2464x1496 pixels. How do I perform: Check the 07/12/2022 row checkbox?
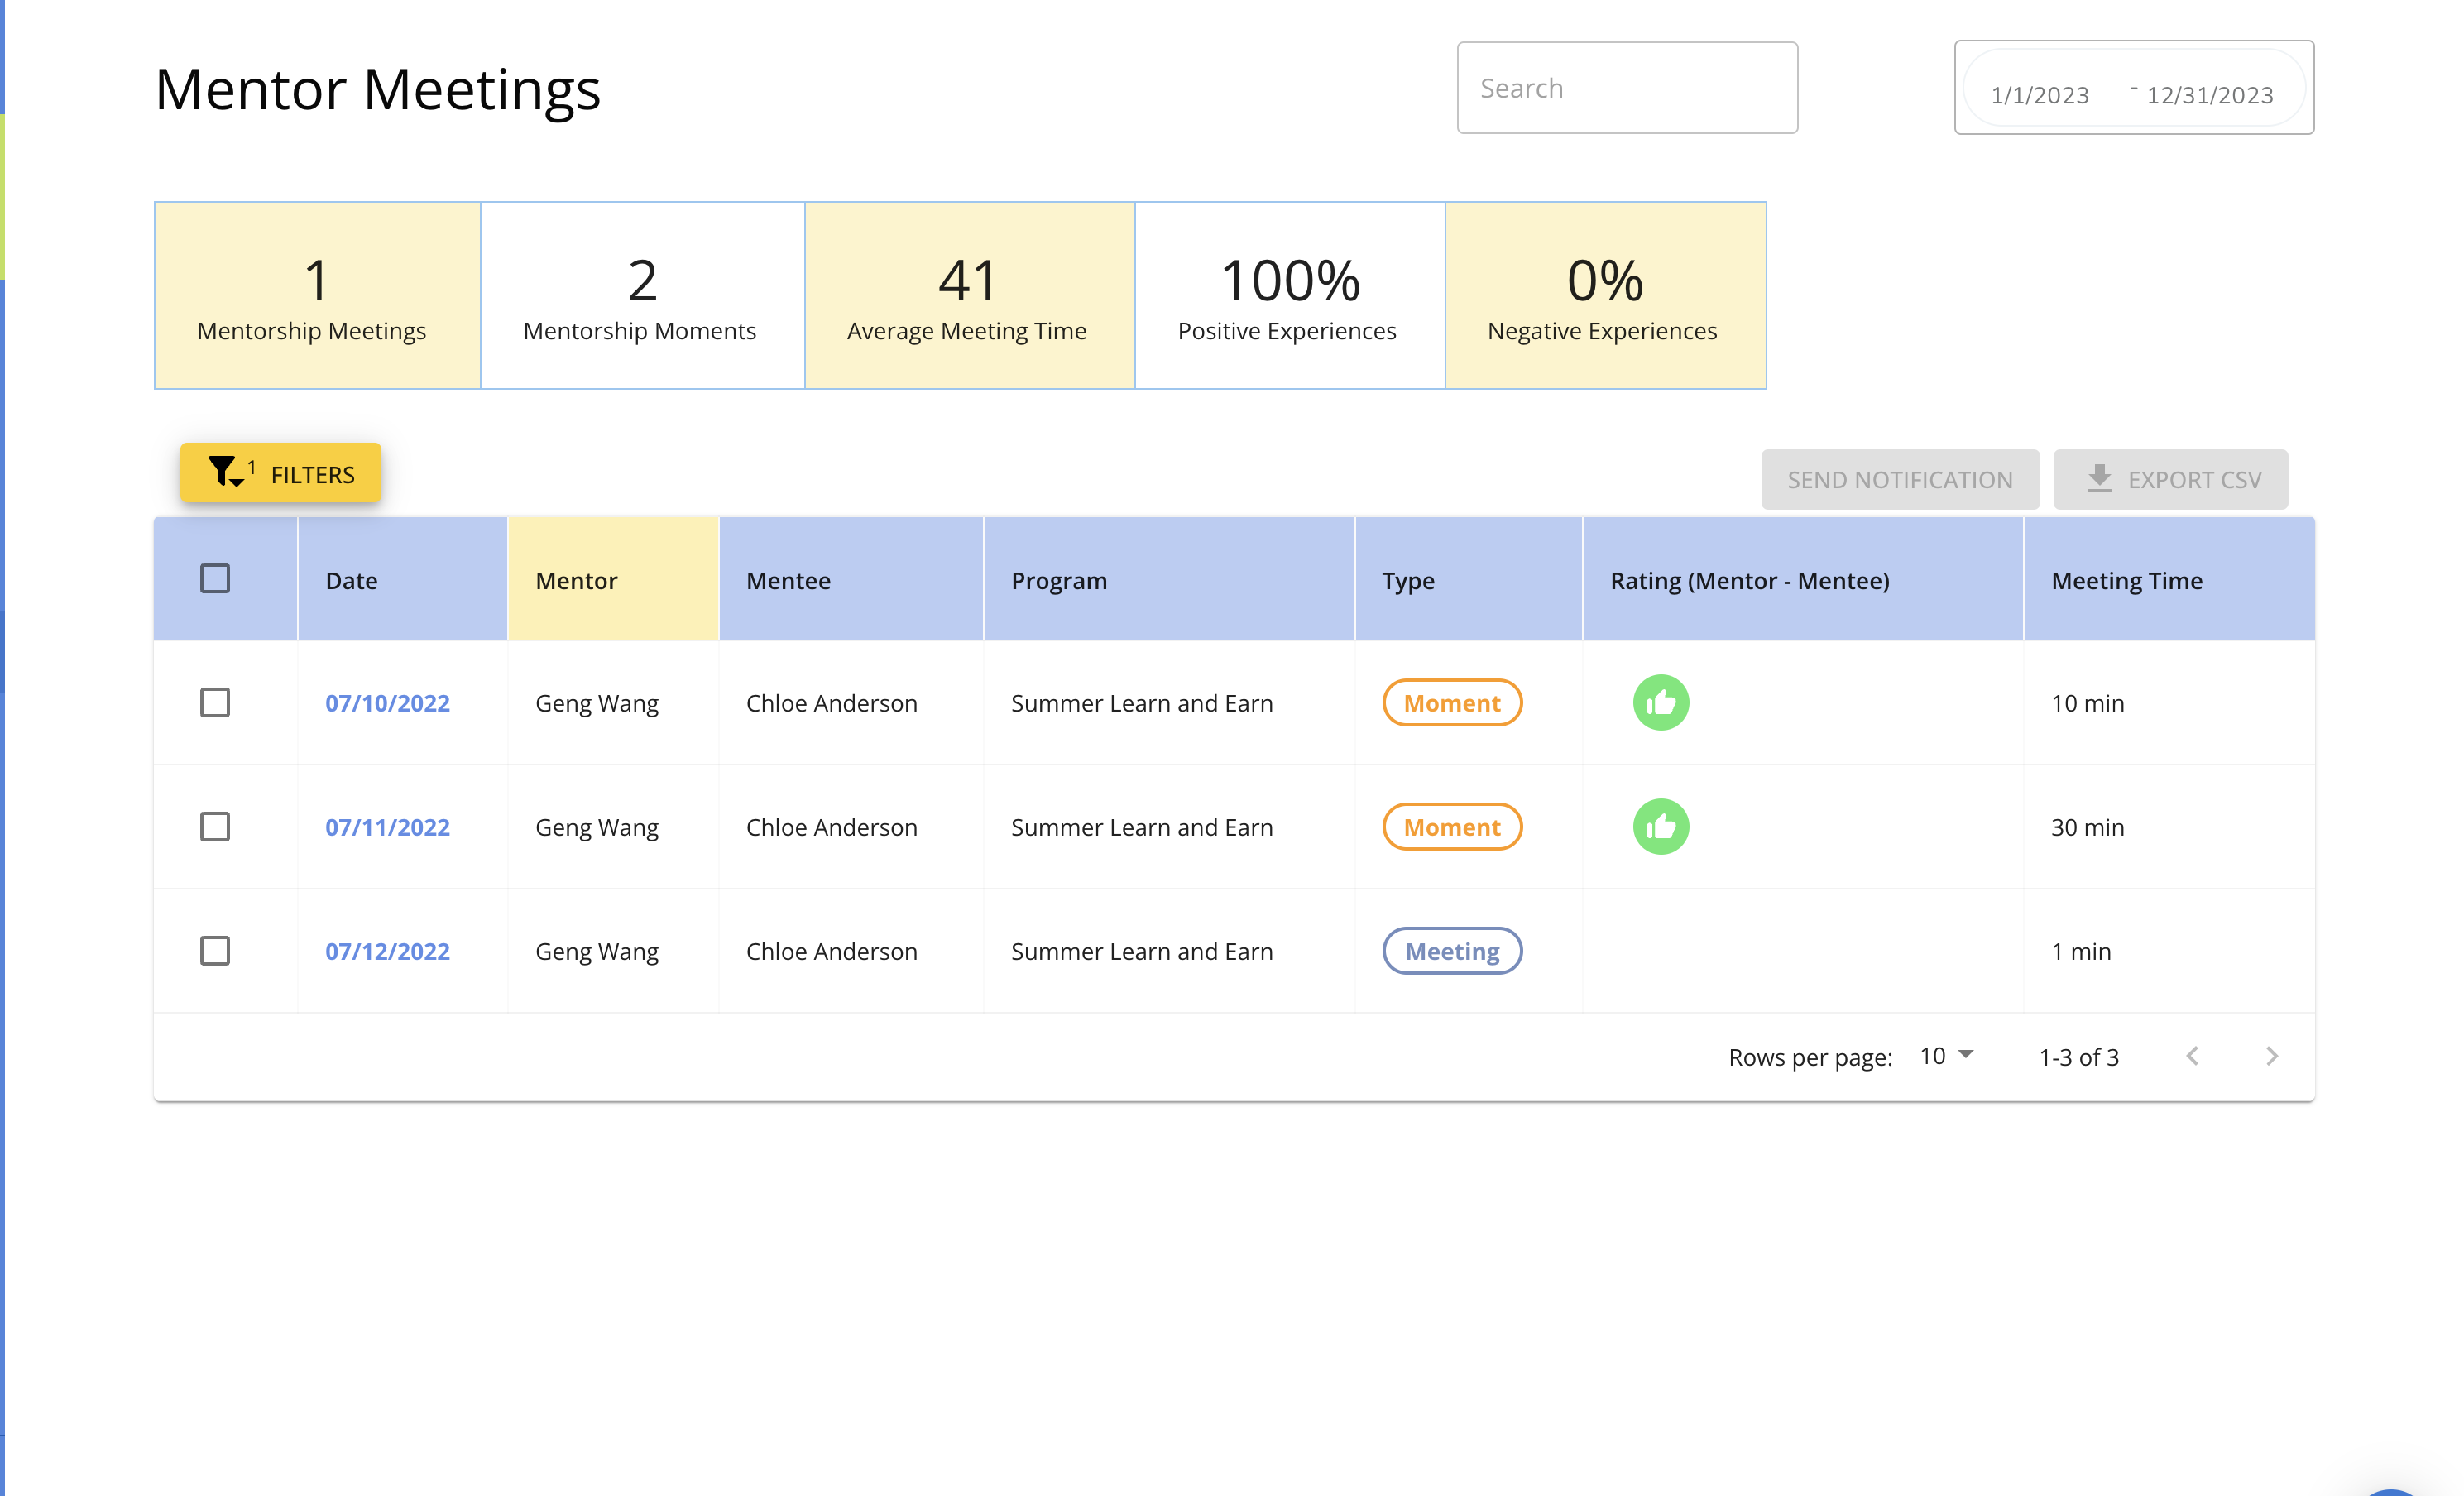pos(215,951)
